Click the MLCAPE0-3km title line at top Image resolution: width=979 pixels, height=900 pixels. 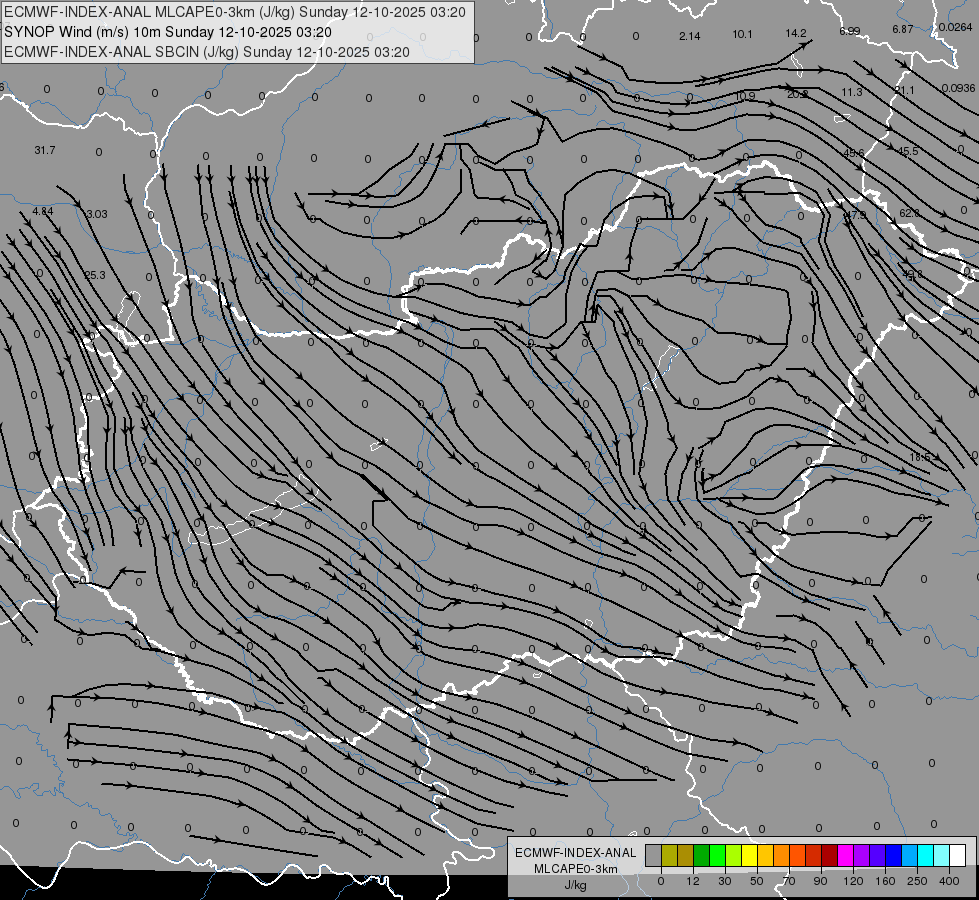(235, 12)
